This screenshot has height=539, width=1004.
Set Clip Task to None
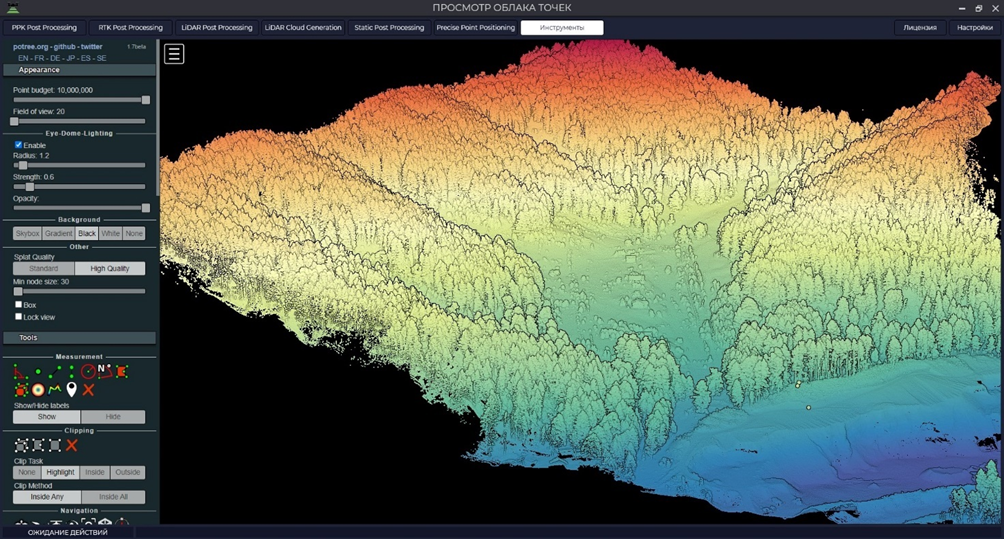pos(27,472)
